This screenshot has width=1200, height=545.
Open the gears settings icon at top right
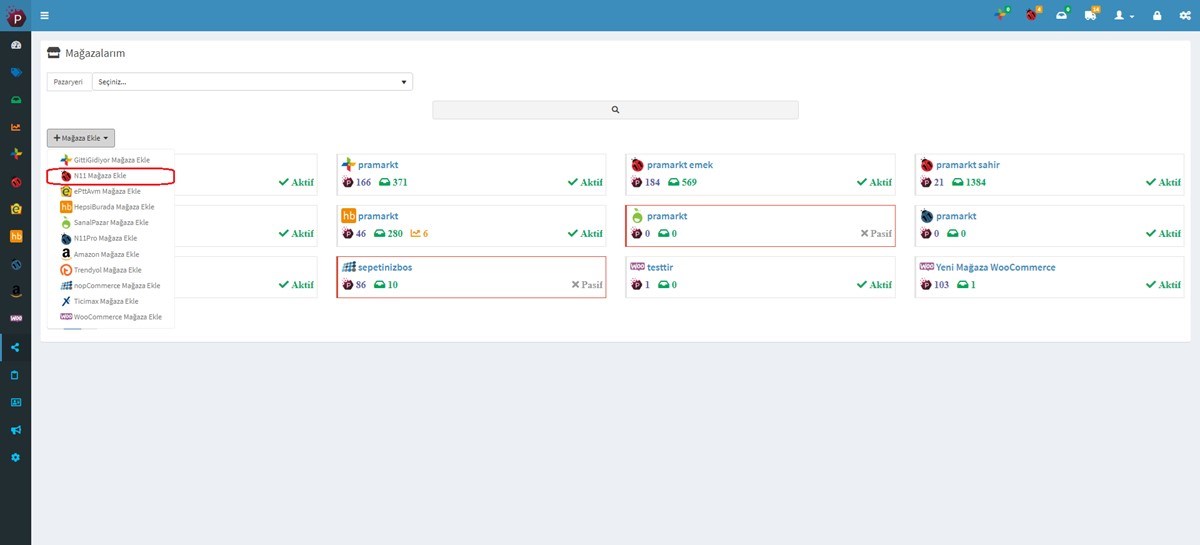tap(1185, 15)
